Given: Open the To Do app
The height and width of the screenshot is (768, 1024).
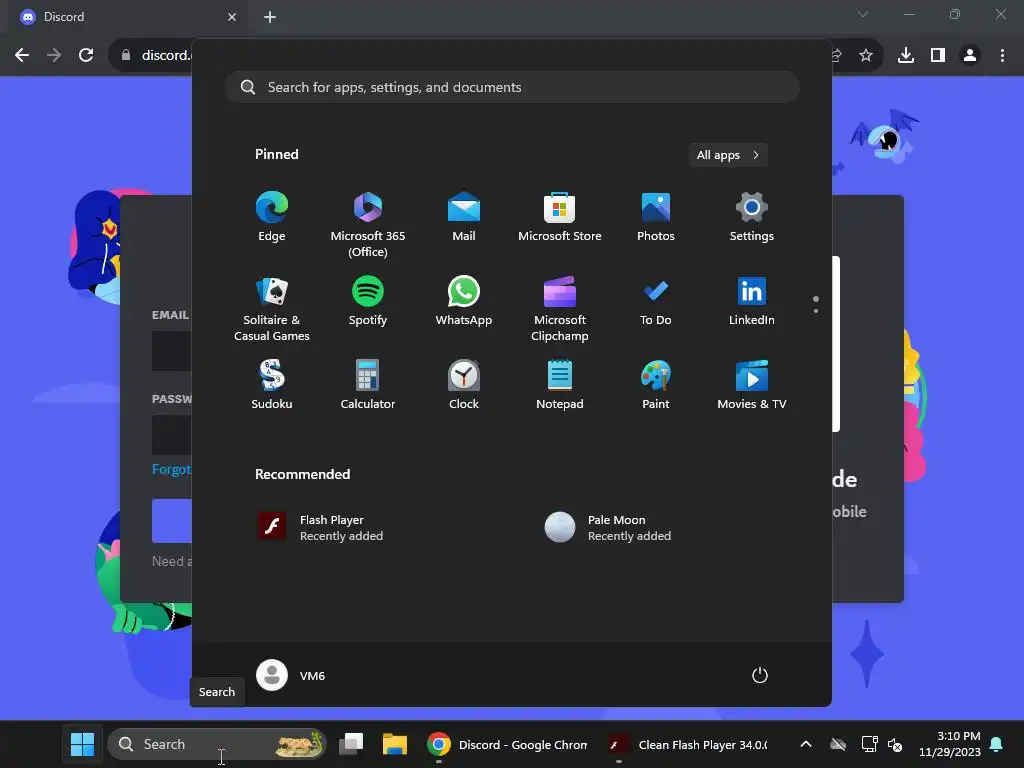Looking at the screenshot, I should (656, 301).
